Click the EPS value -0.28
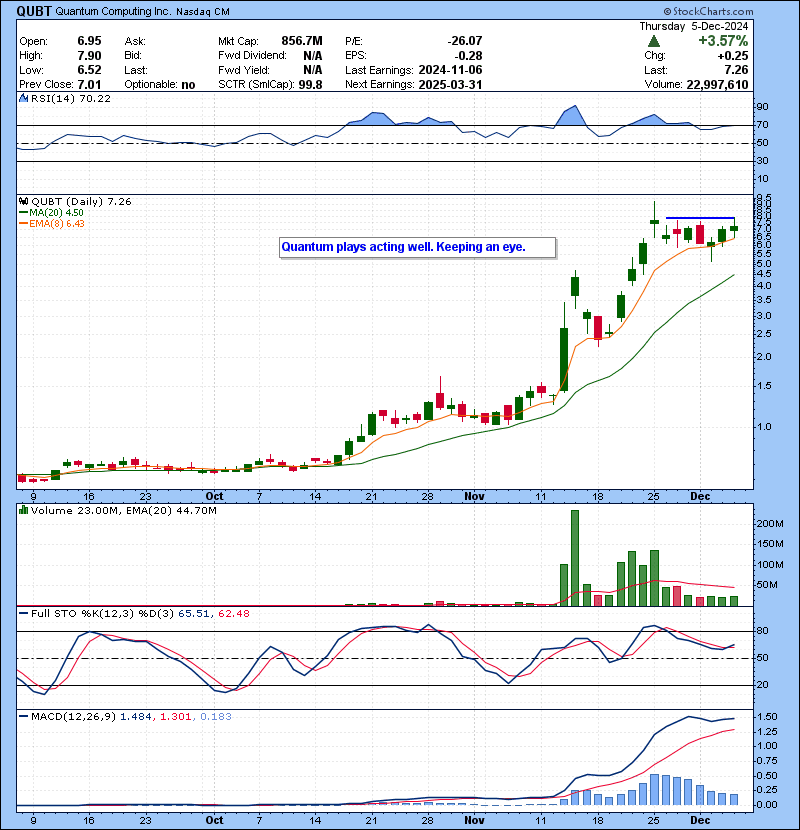 (x=468, y=56)
